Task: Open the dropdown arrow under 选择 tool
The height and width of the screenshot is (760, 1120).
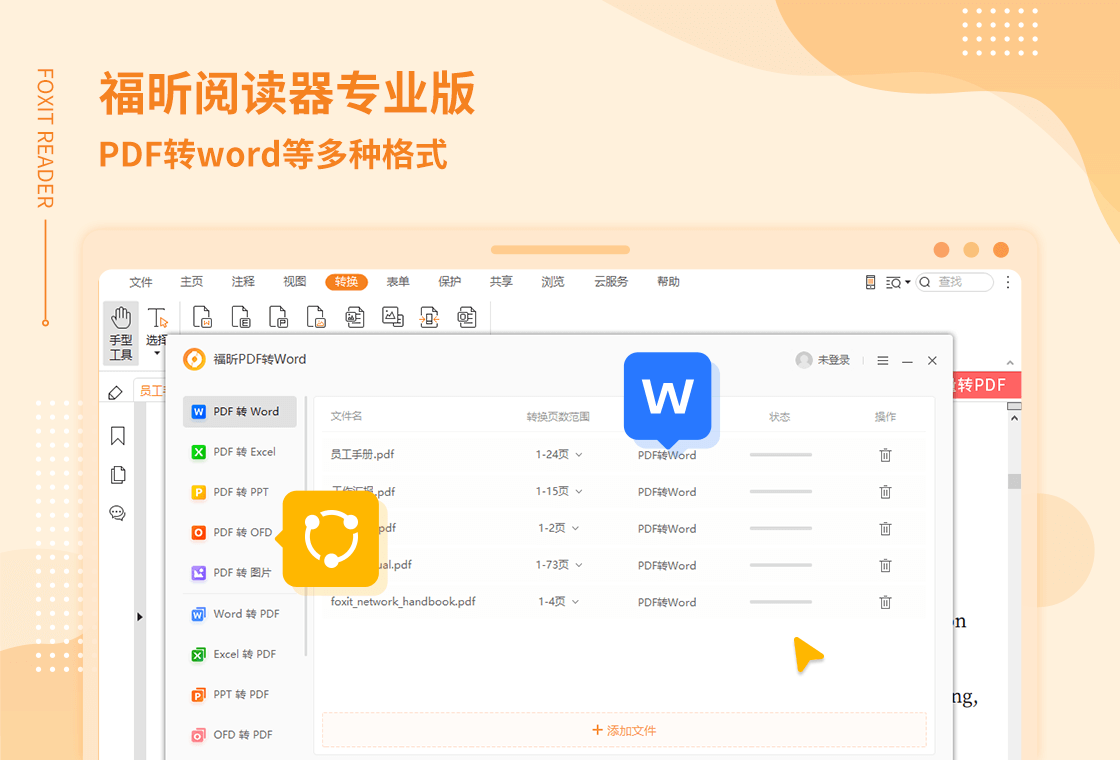Action: [156, 353]
